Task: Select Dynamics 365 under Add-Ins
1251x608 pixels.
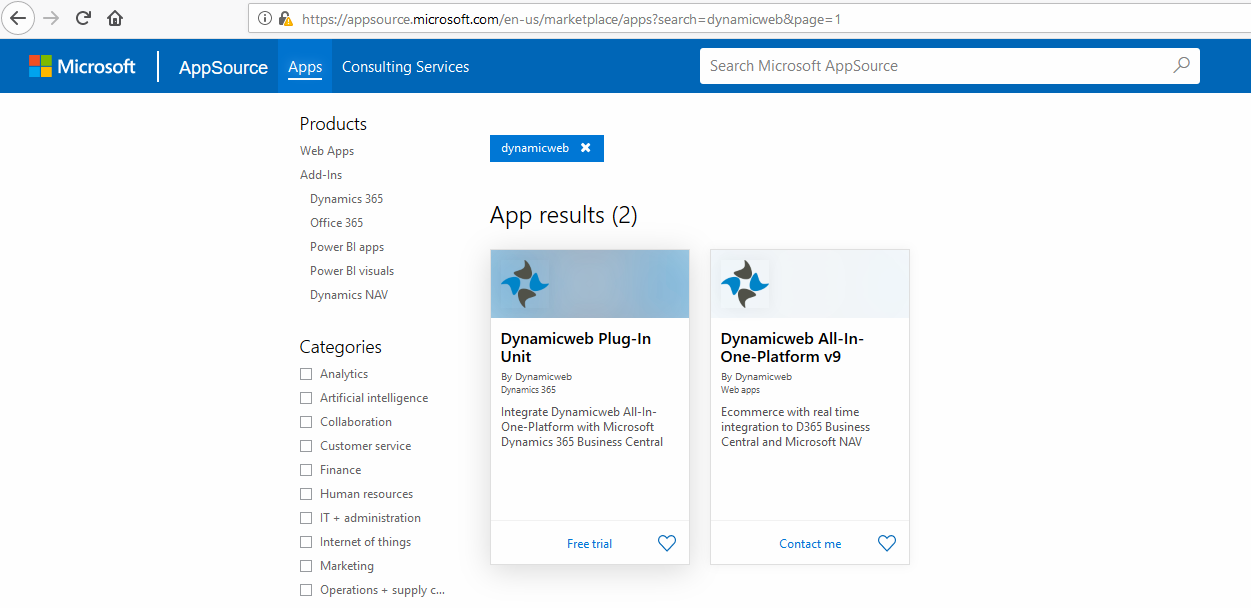Action: click(346, 199)
